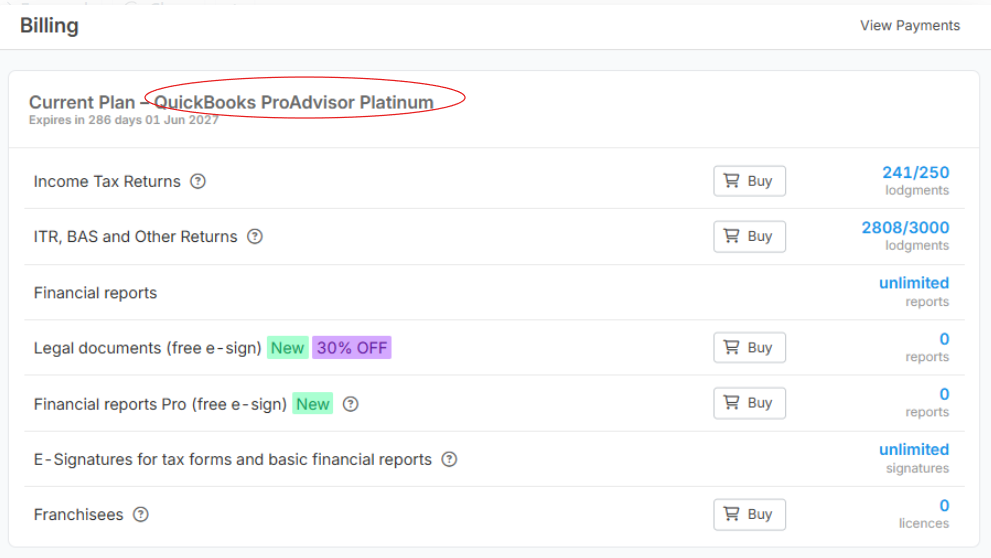Click Legal documents (free e-sign) label
Image resolution: width=991 pixels, height=558 pixels.
pyautogui.click(x=147, y=348)
